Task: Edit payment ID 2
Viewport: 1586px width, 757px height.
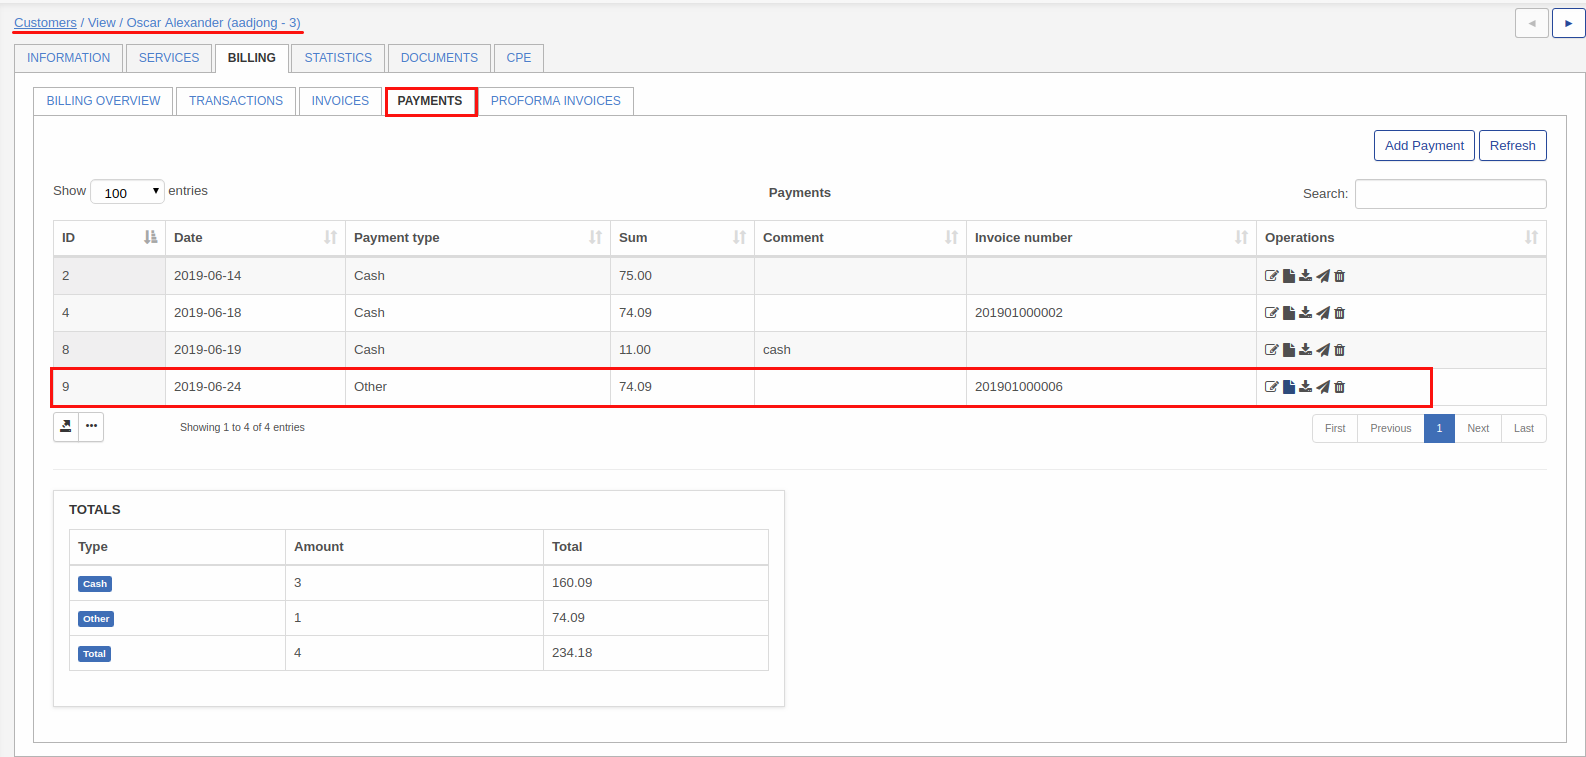Action: click(1272, 276)
